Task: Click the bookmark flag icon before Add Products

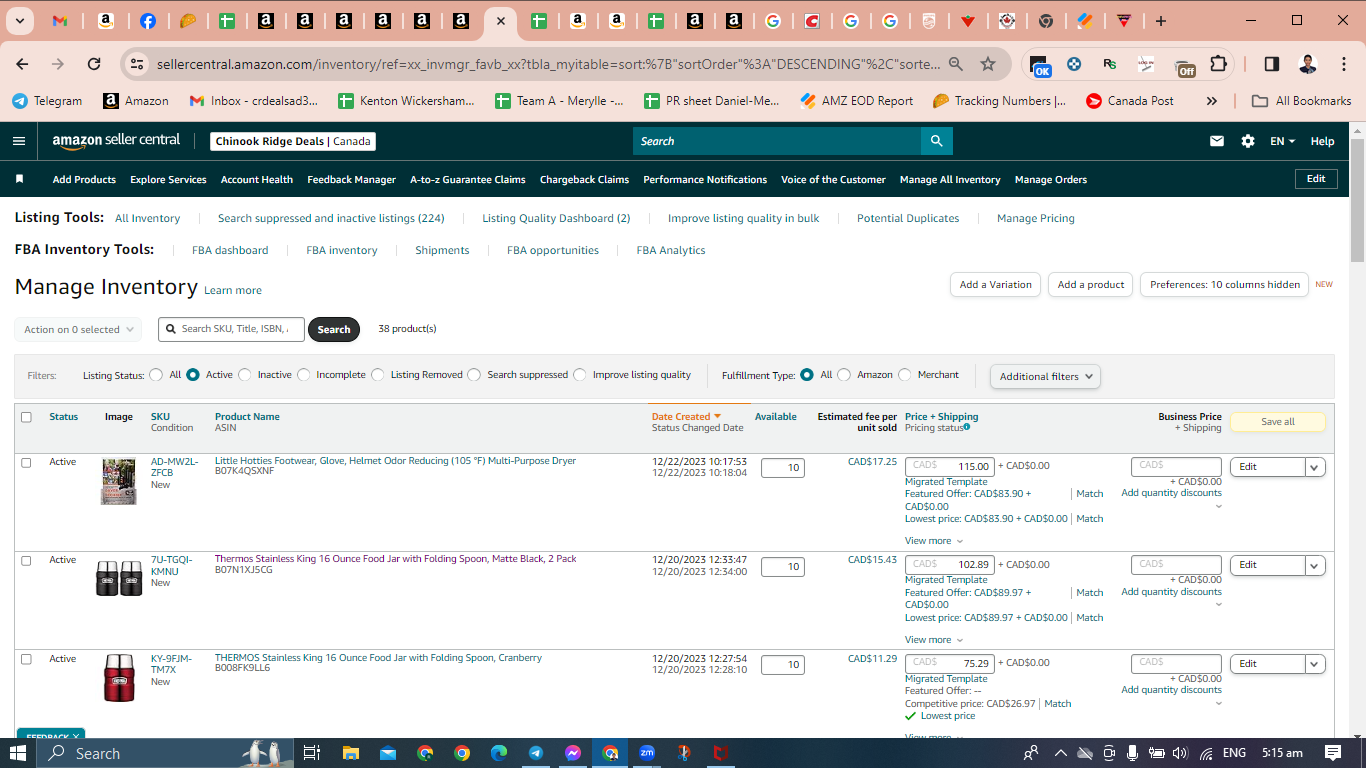Action: (19, 179)
